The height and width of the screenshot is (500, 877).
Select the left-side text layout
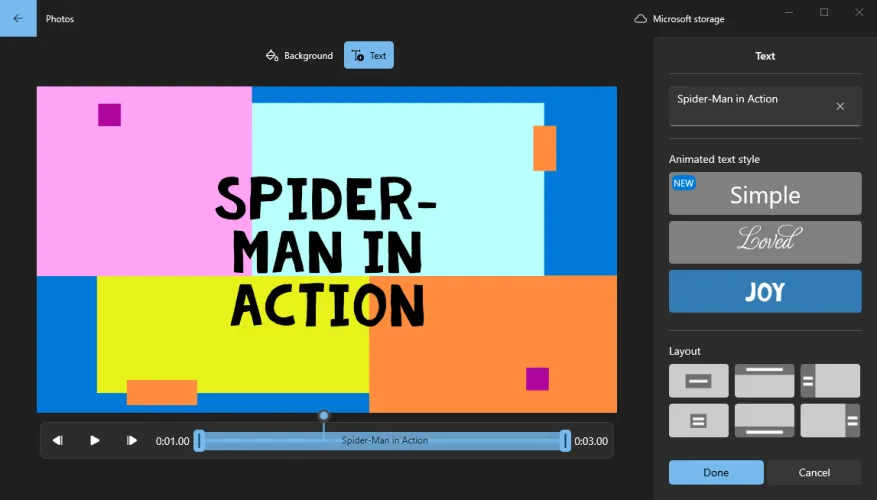click(830, 381)
